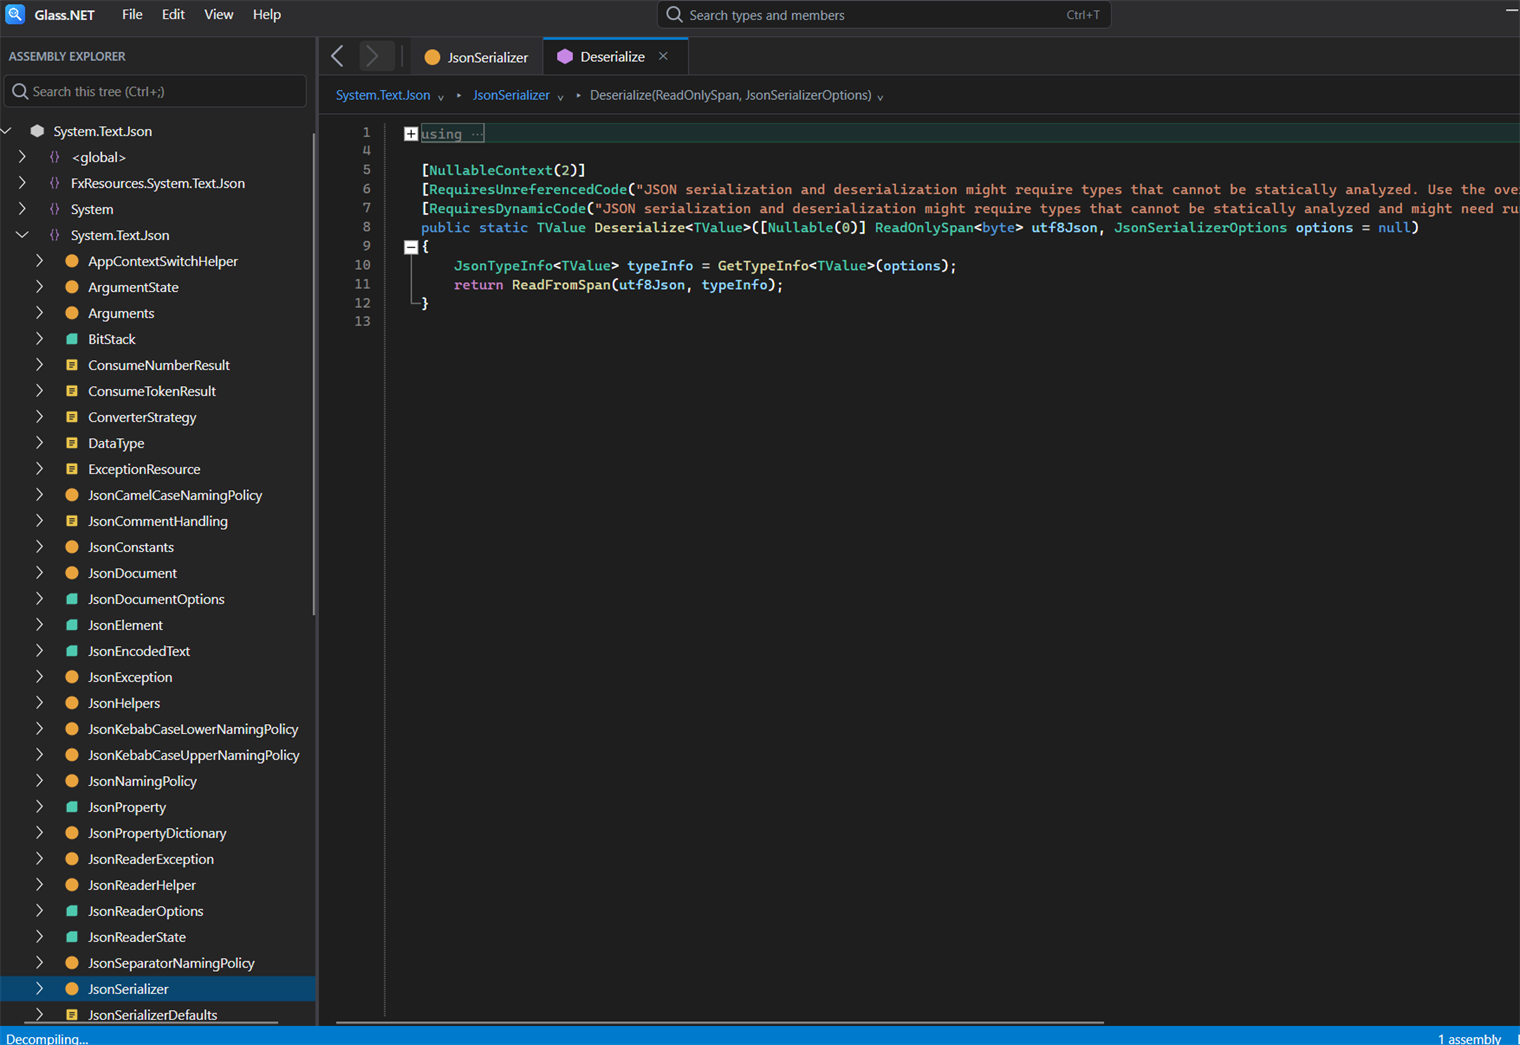
Task: Click the JsonException class icon
Action: (72, 677)
